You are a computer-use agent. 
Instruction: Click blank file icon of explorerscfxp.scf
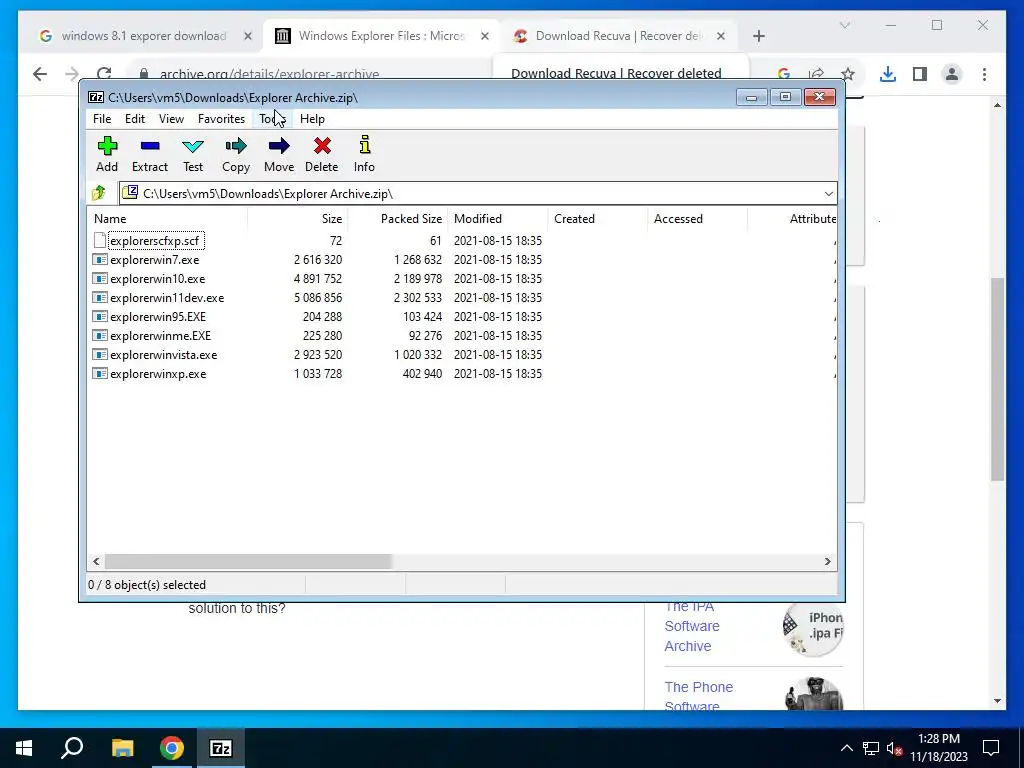coord(99,240)
